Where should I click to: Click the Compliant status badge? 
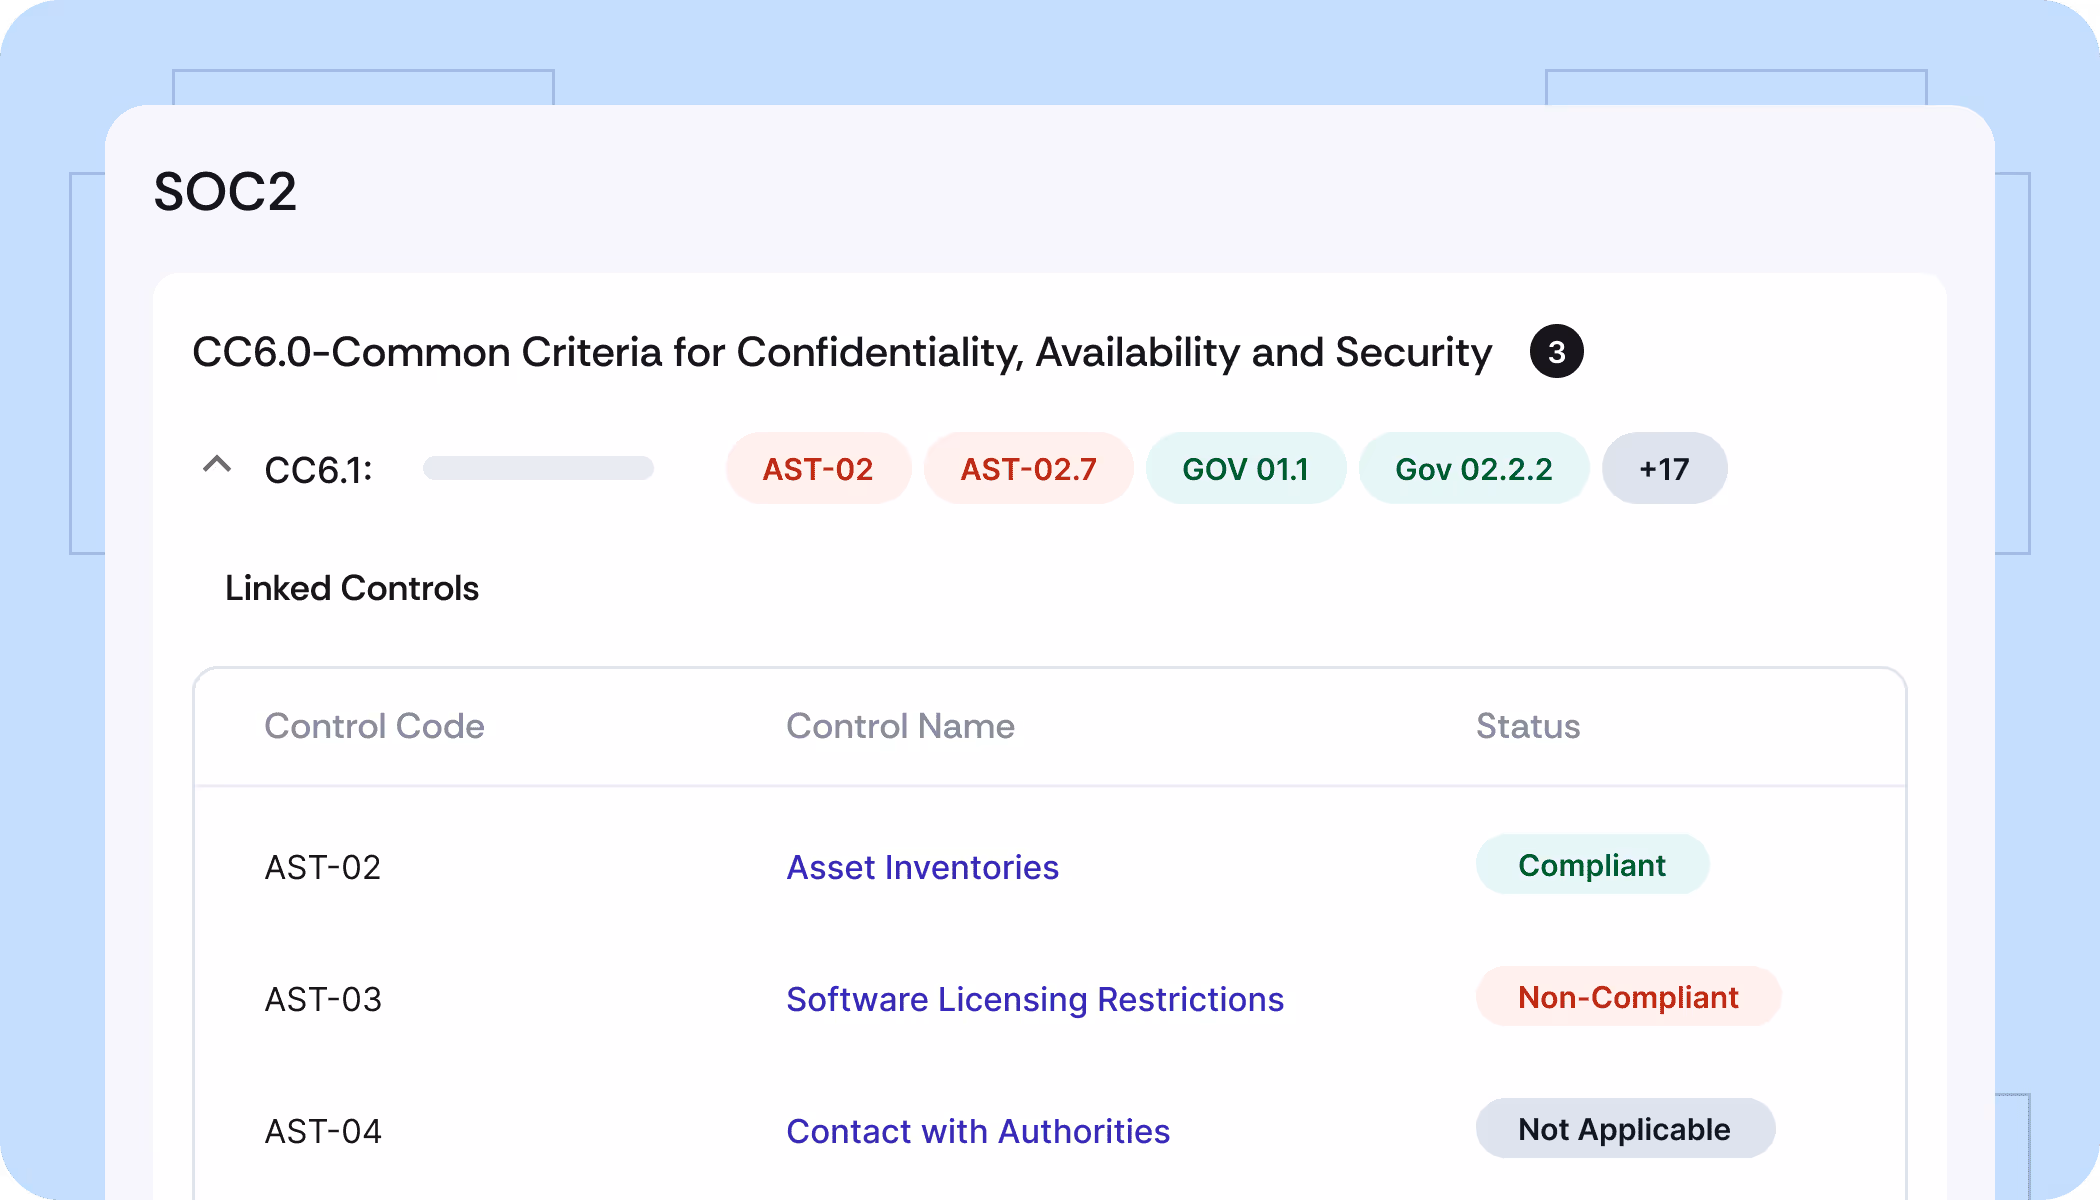tap(1591, 865)
